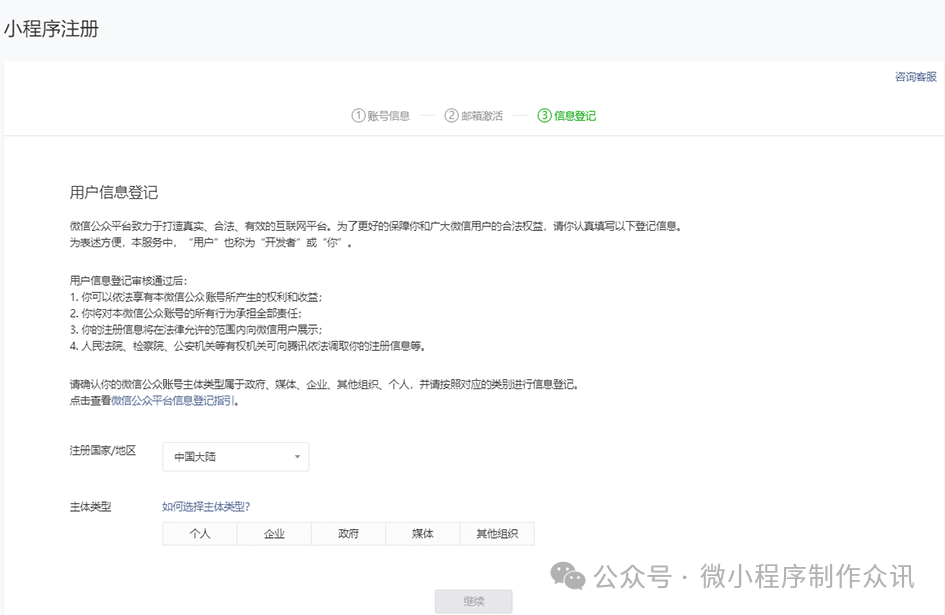Select 政府 as the subject type
This screenshot has height=615, width=945.
click(x=348, y=534)
